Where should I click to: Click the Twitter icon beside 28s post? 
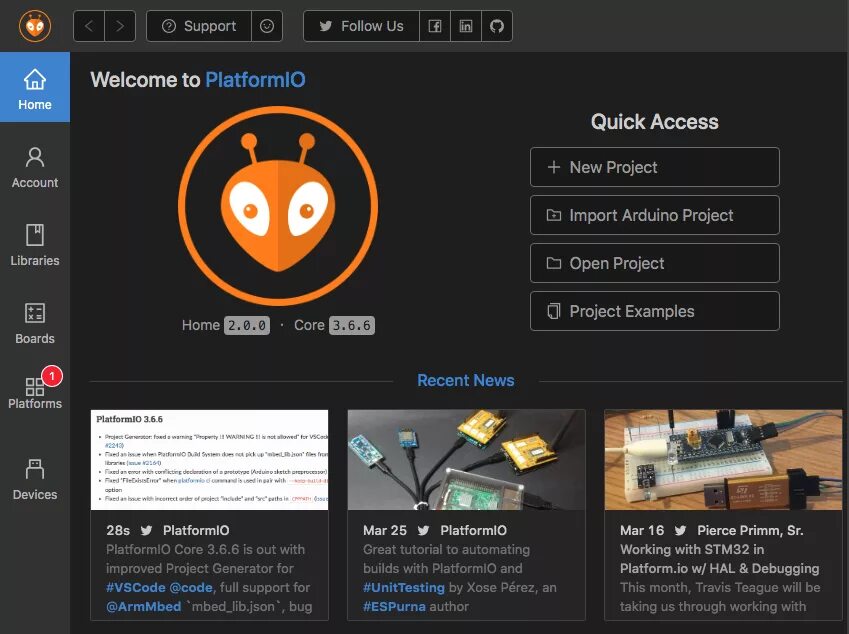tap(146, 531)
